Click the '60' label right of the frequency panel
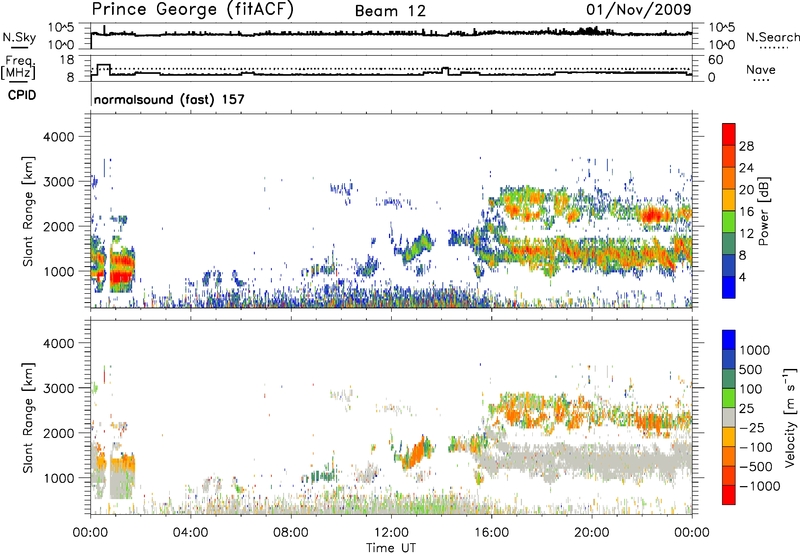This screenshot has height=554, width=800. coord(715,60)
